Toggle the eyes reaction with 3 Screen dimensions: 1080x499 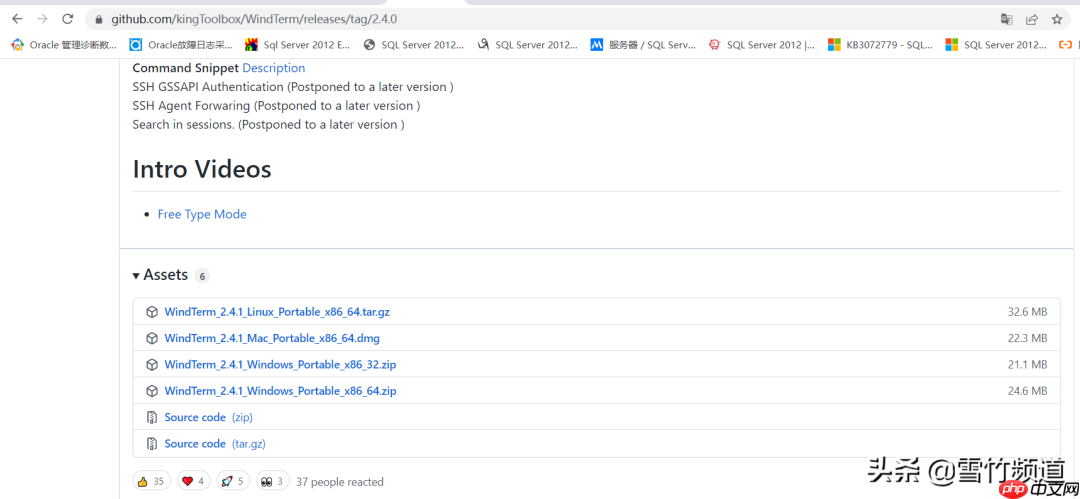pyautogui.click(x=273, y=481)
